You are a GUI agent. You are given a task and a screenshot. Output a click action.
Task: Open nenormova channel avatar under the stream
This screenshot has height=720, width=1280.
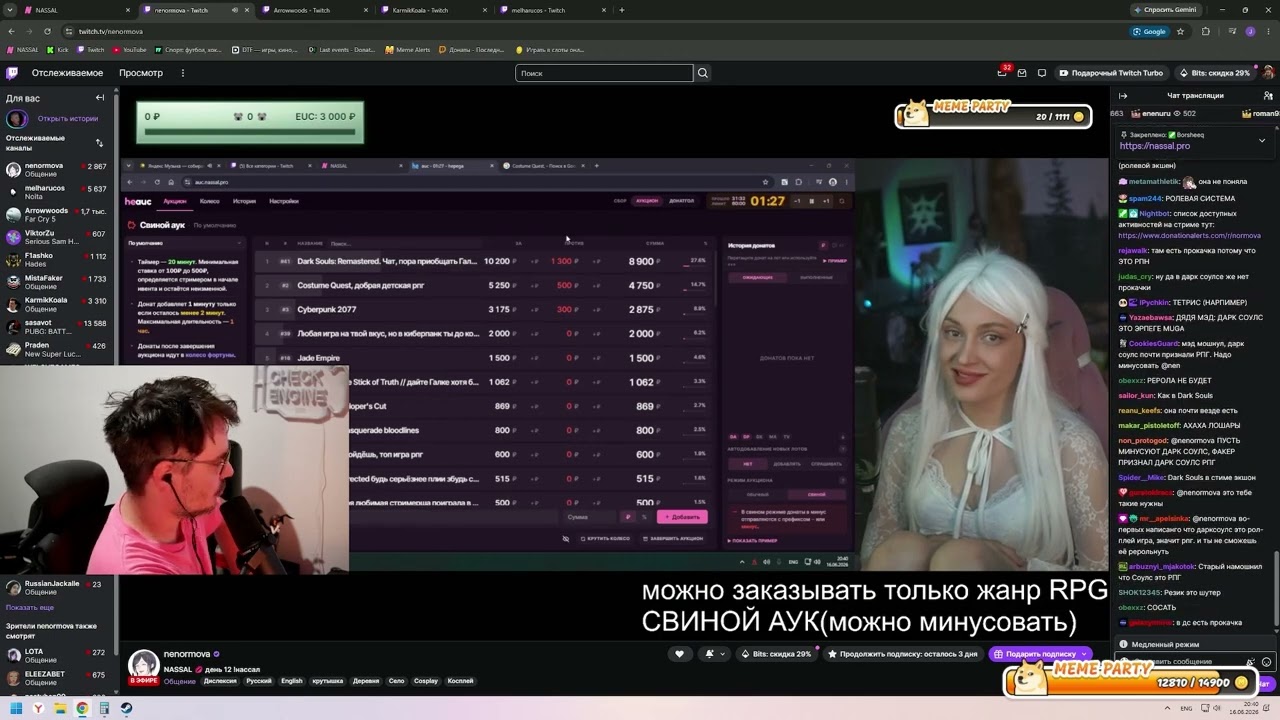pos(143,666)
